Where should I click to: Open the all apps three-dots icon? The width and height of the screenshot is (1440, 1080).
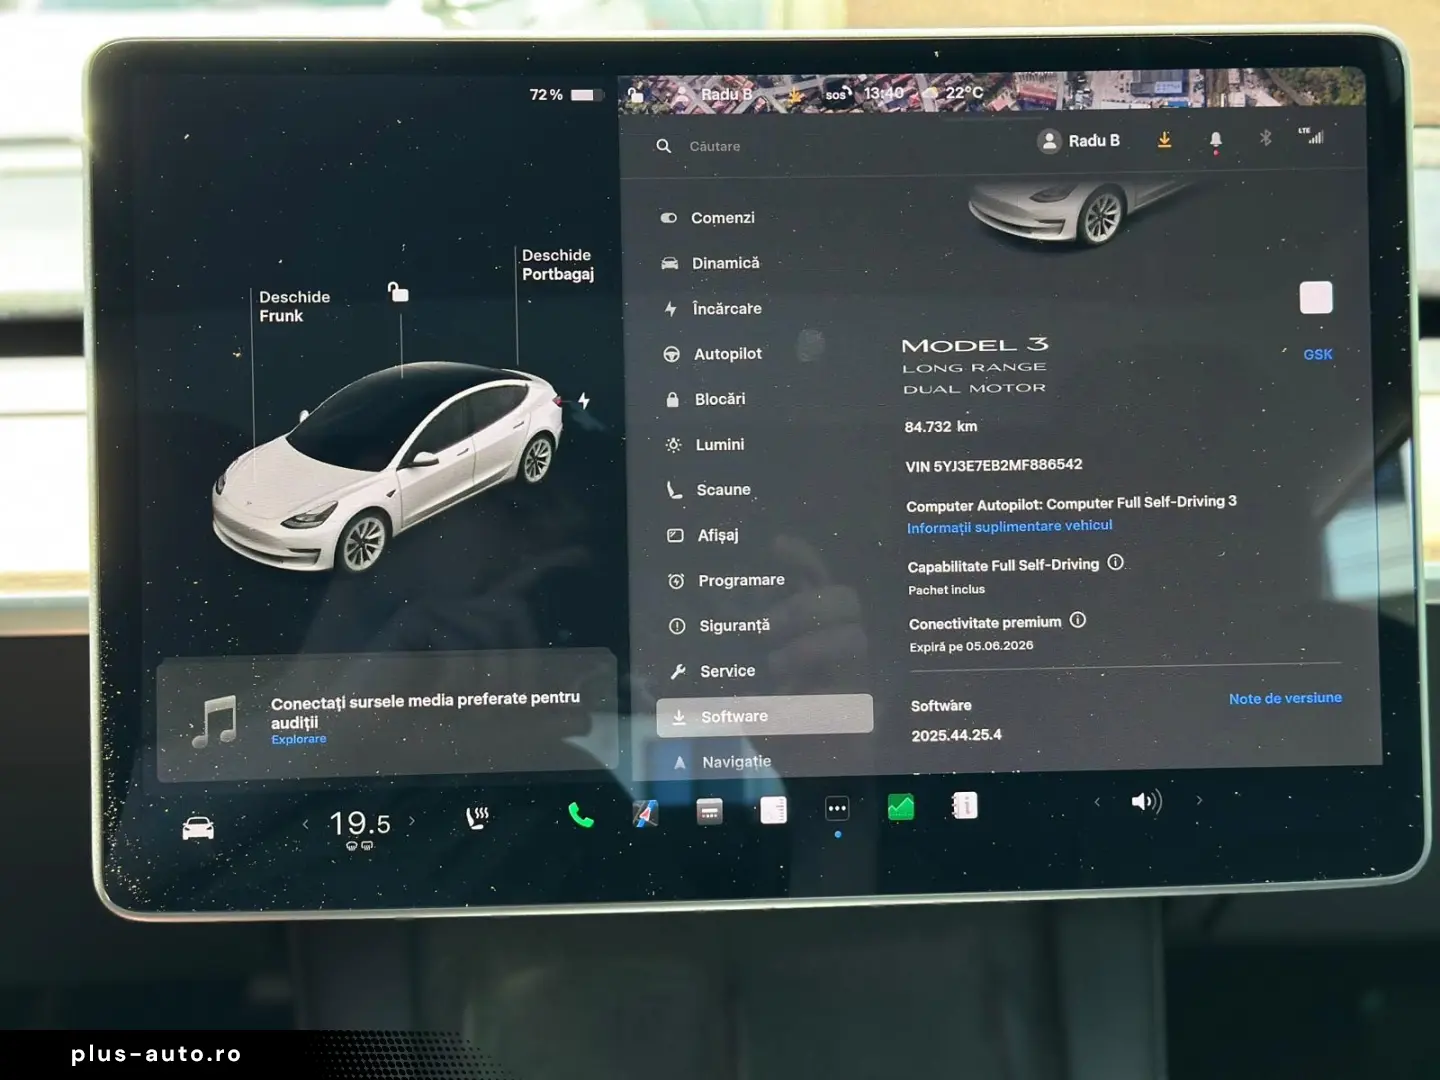coord(837,808)
